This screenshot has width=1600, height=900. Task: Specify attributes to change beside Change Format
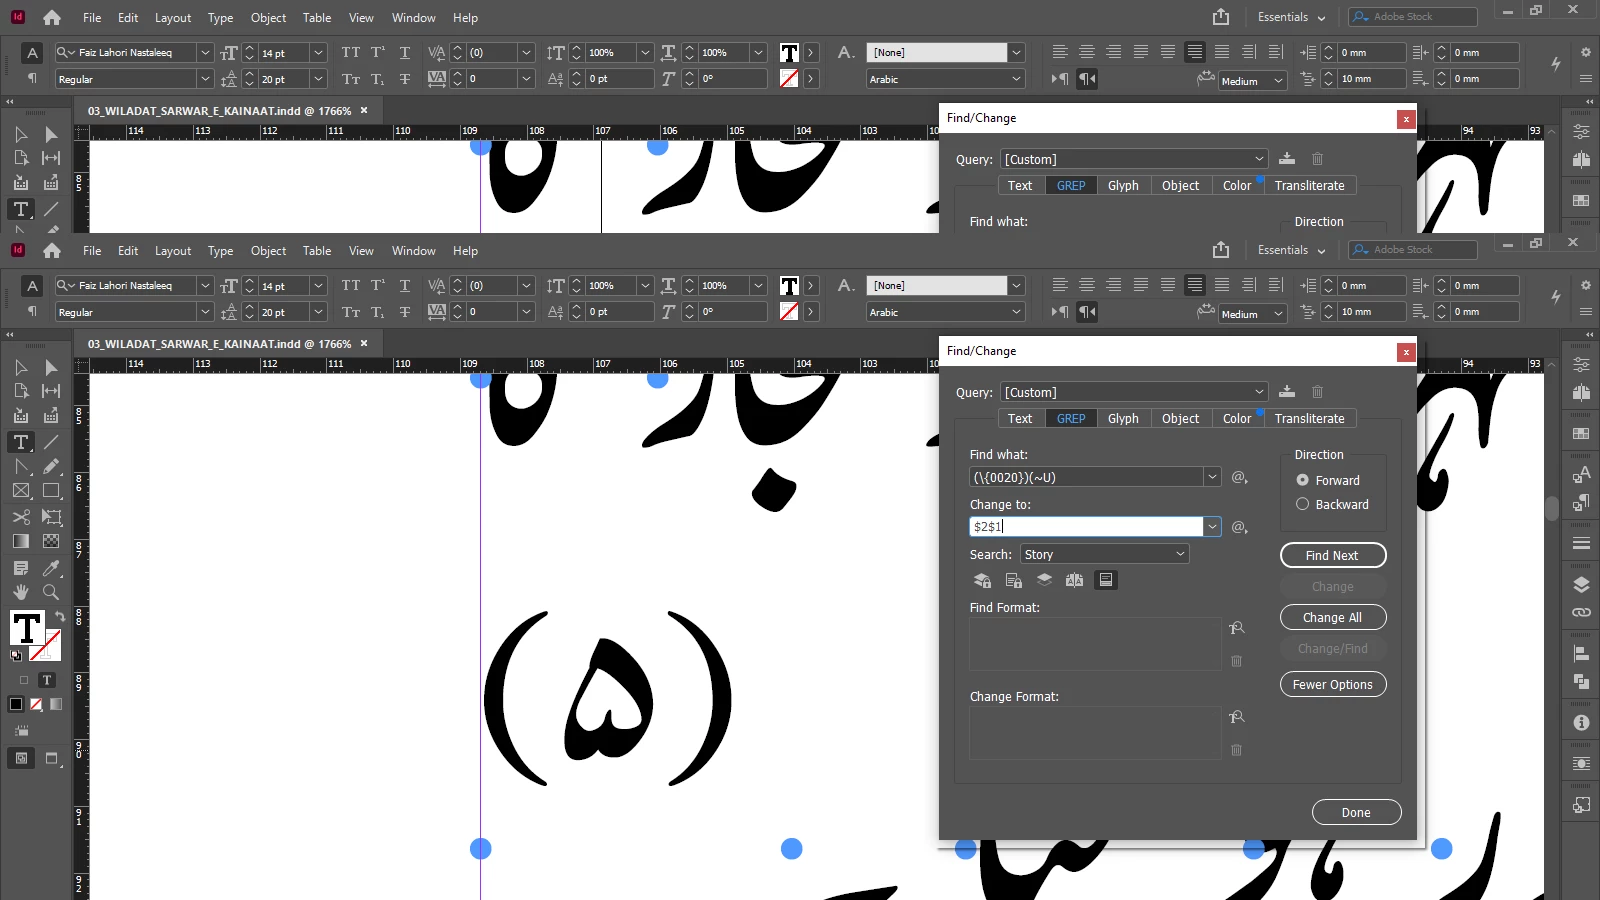[1237, 717]
